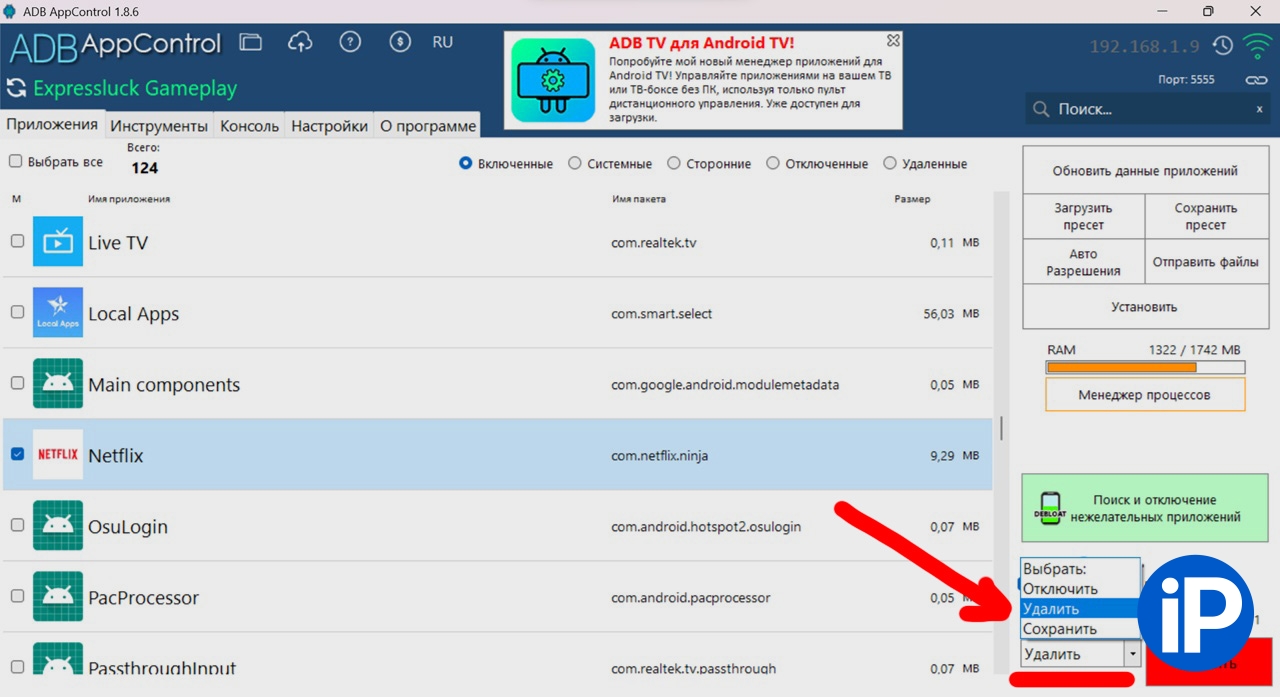Clear search with the x button
1280x697 pixels.
[1259, 109]
